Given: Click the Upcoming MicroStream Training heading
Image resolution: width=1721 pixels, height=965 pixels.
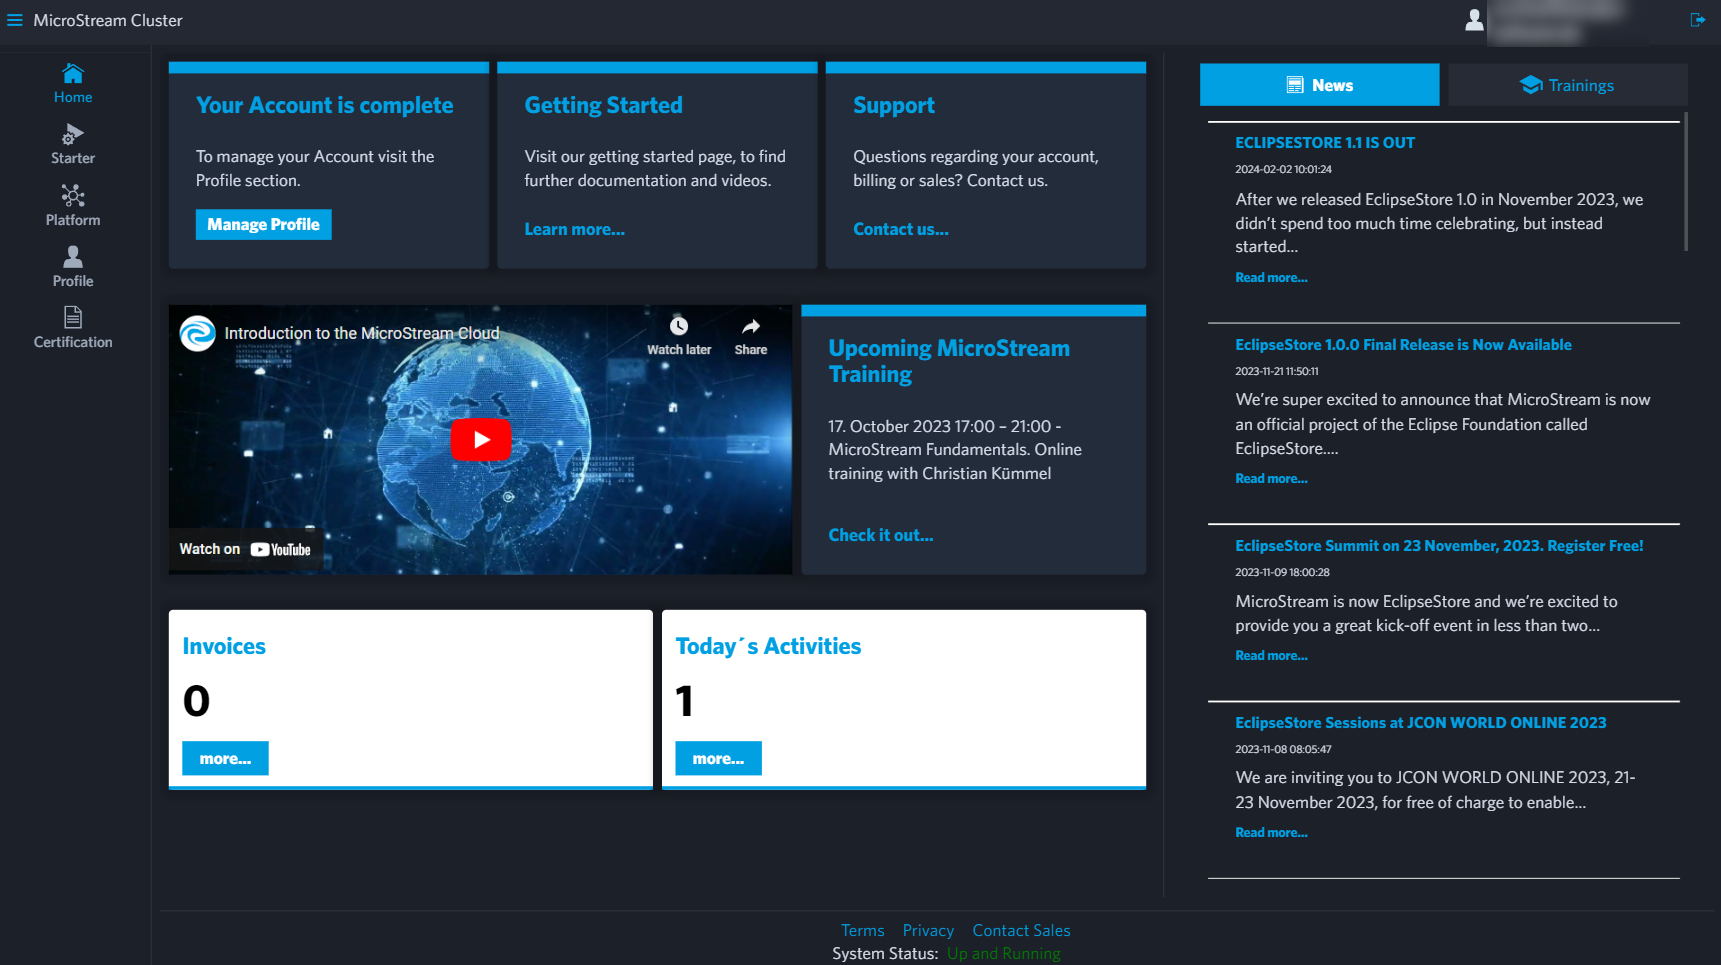Looking at the screenshot, I should coord(948,361).
